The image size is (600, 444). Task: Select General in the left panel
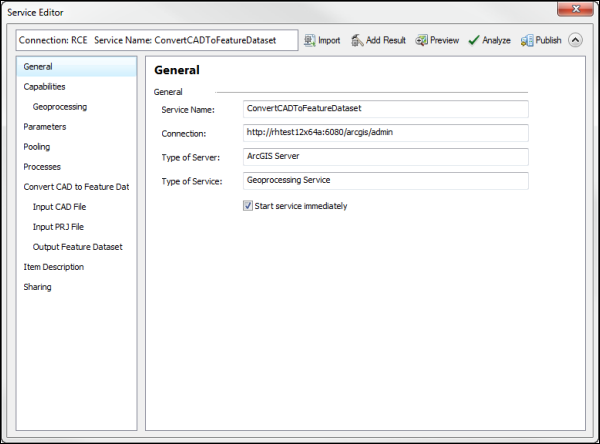tap(39, 67)
